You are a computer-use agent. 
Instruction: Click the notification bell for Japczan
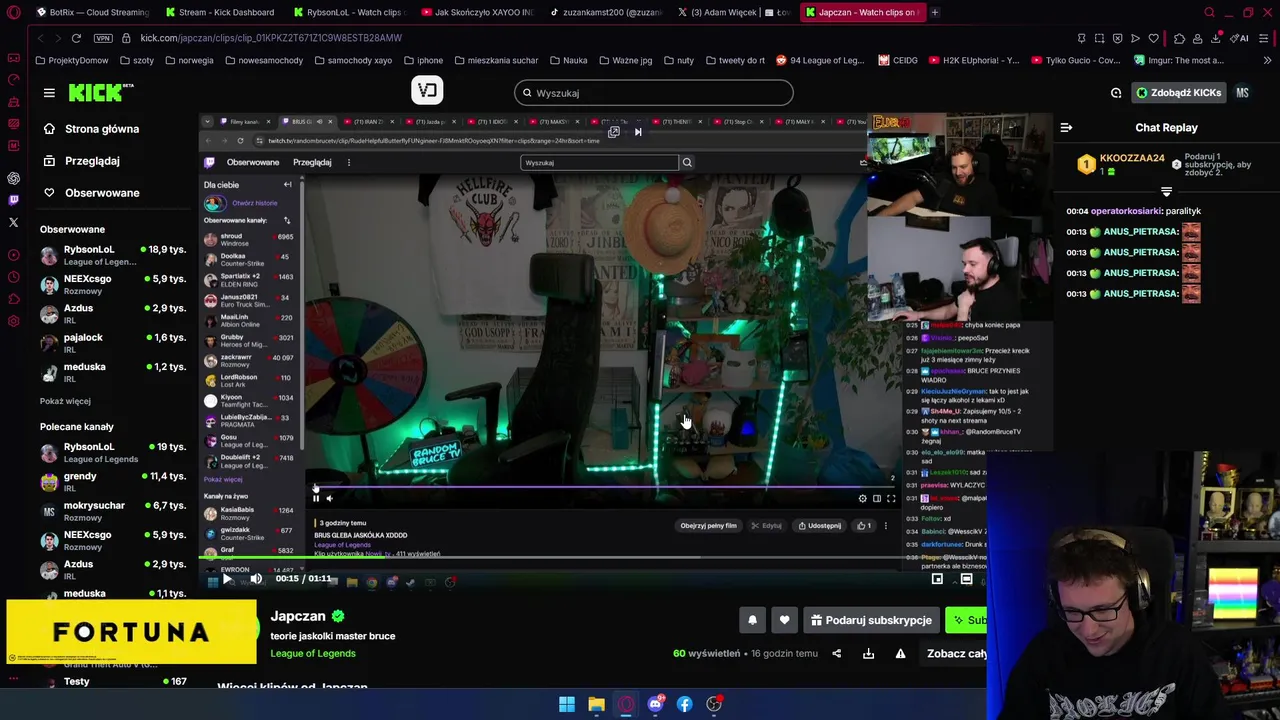coord(753,620)
